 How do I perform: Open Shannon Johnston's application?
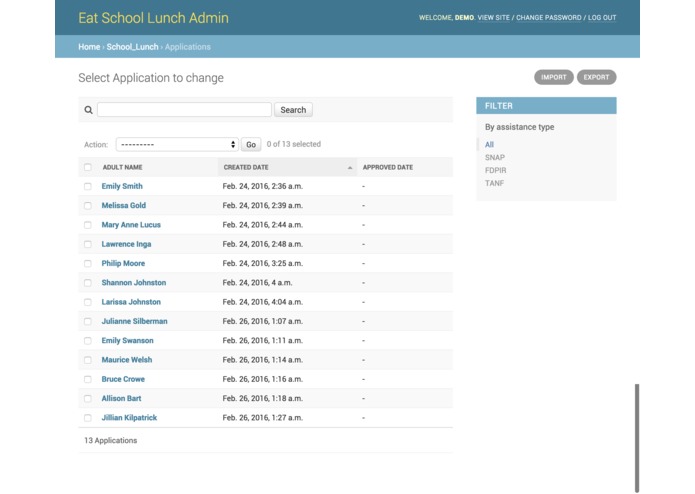(133, 283)
